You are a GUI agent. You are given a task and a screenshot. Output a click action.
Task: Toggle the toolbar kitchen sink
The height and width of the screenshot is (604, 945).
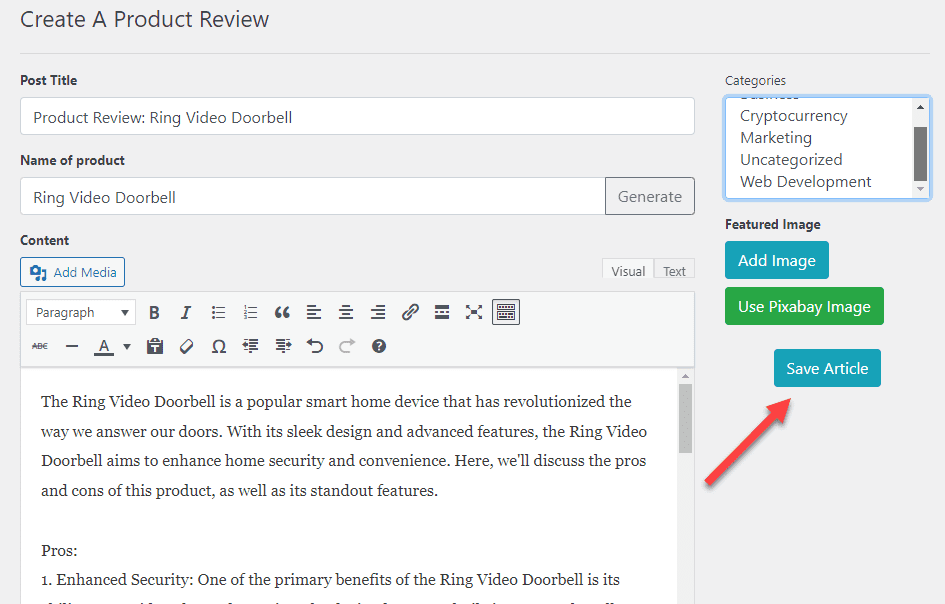point(506,312)
